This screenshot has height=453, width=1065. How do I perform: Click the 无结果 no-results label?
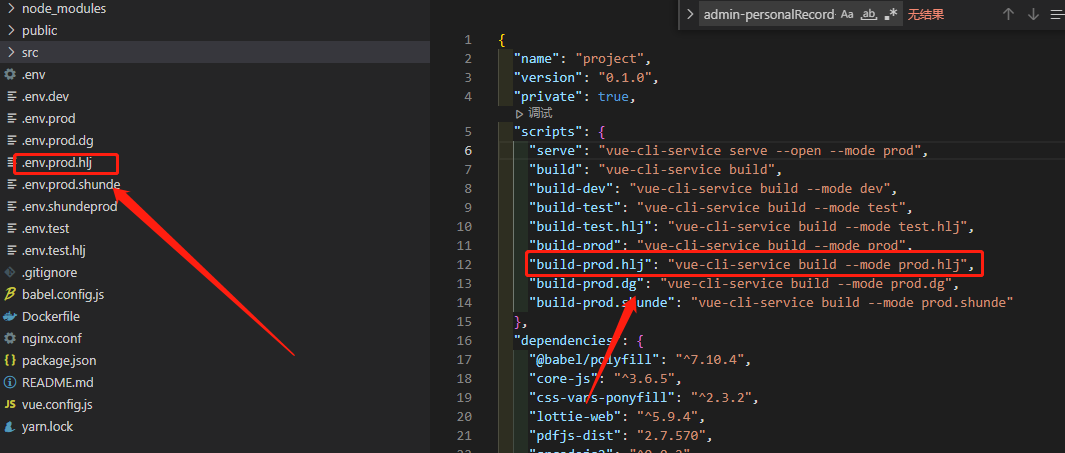pos(925,14)
